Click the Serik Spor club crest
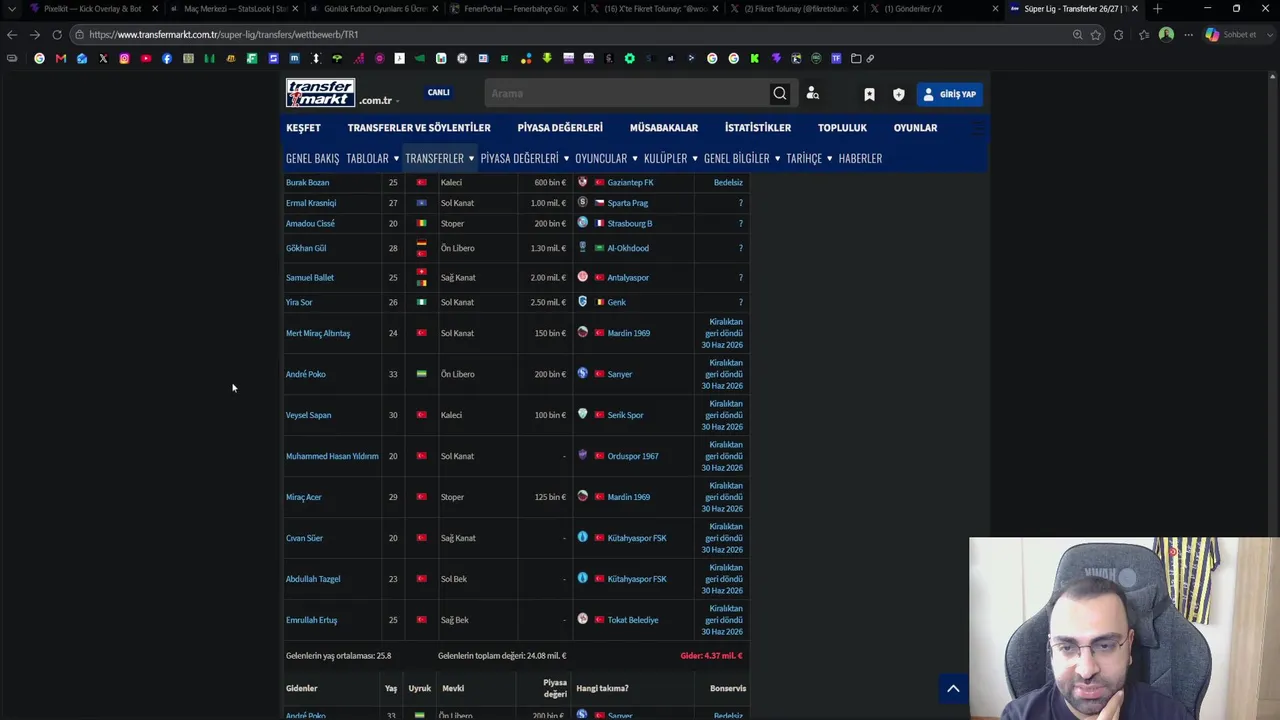 (583, 414)
